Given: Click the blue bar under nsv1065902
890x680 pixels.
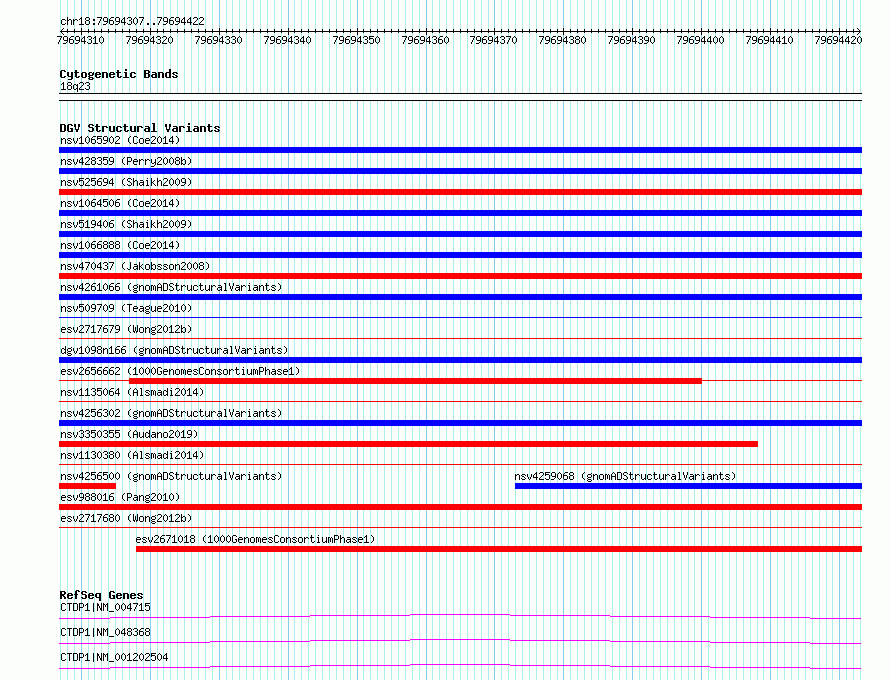Looking at the screenshot, I should pyautogui.click(x=460, y=150).
